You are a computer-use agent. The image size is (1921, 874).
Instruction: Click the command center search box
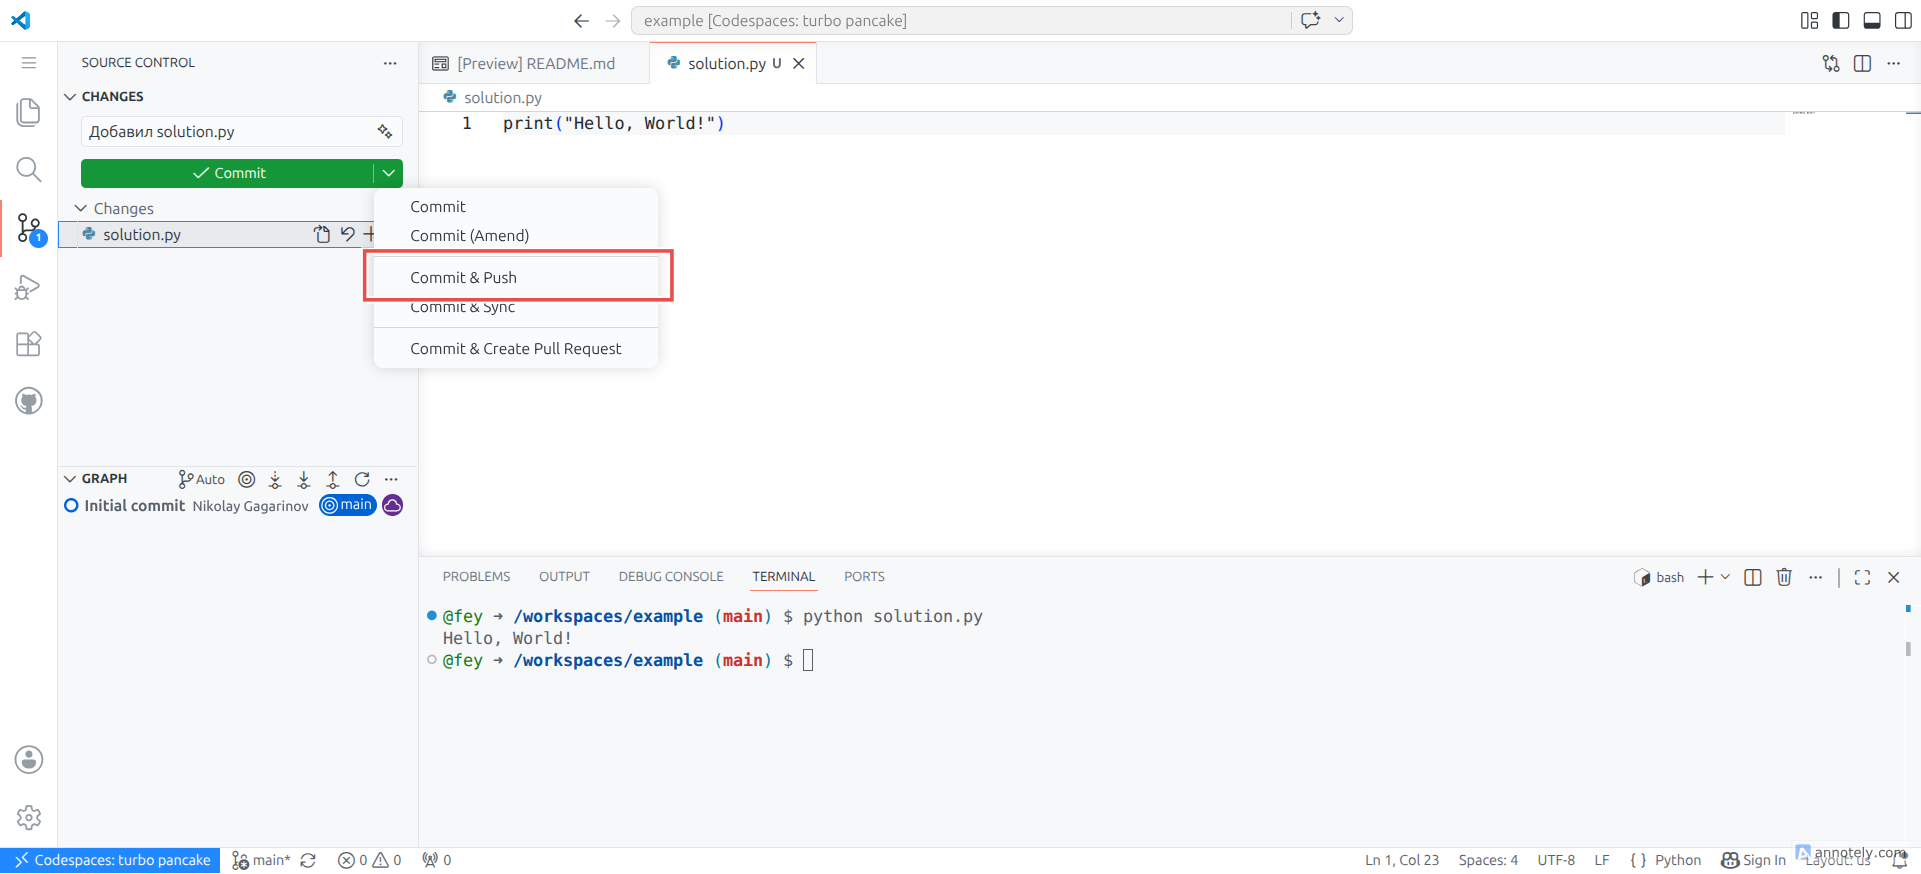click(x=961, y=20)
